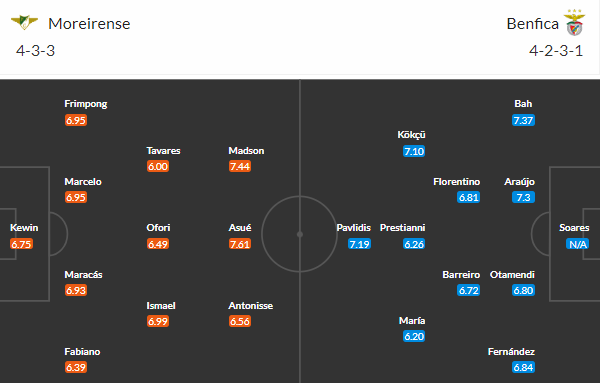
Task: Click Pavlidis' 7.19 rating badge
Action: tap(359, 244)
